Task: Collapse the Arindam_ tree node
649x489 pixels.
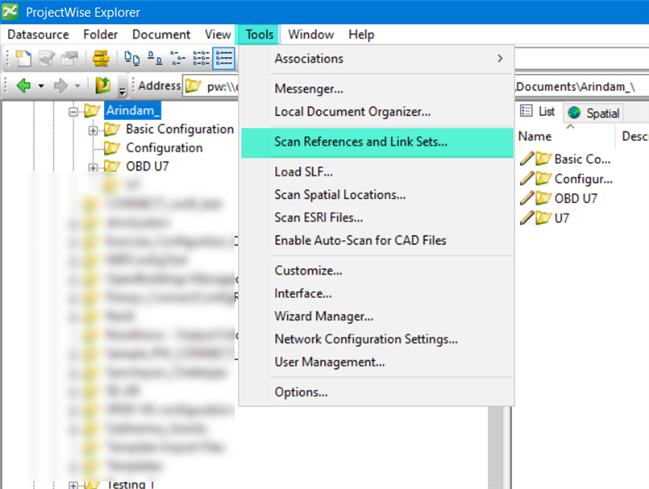Action: [x=73, y=112]
